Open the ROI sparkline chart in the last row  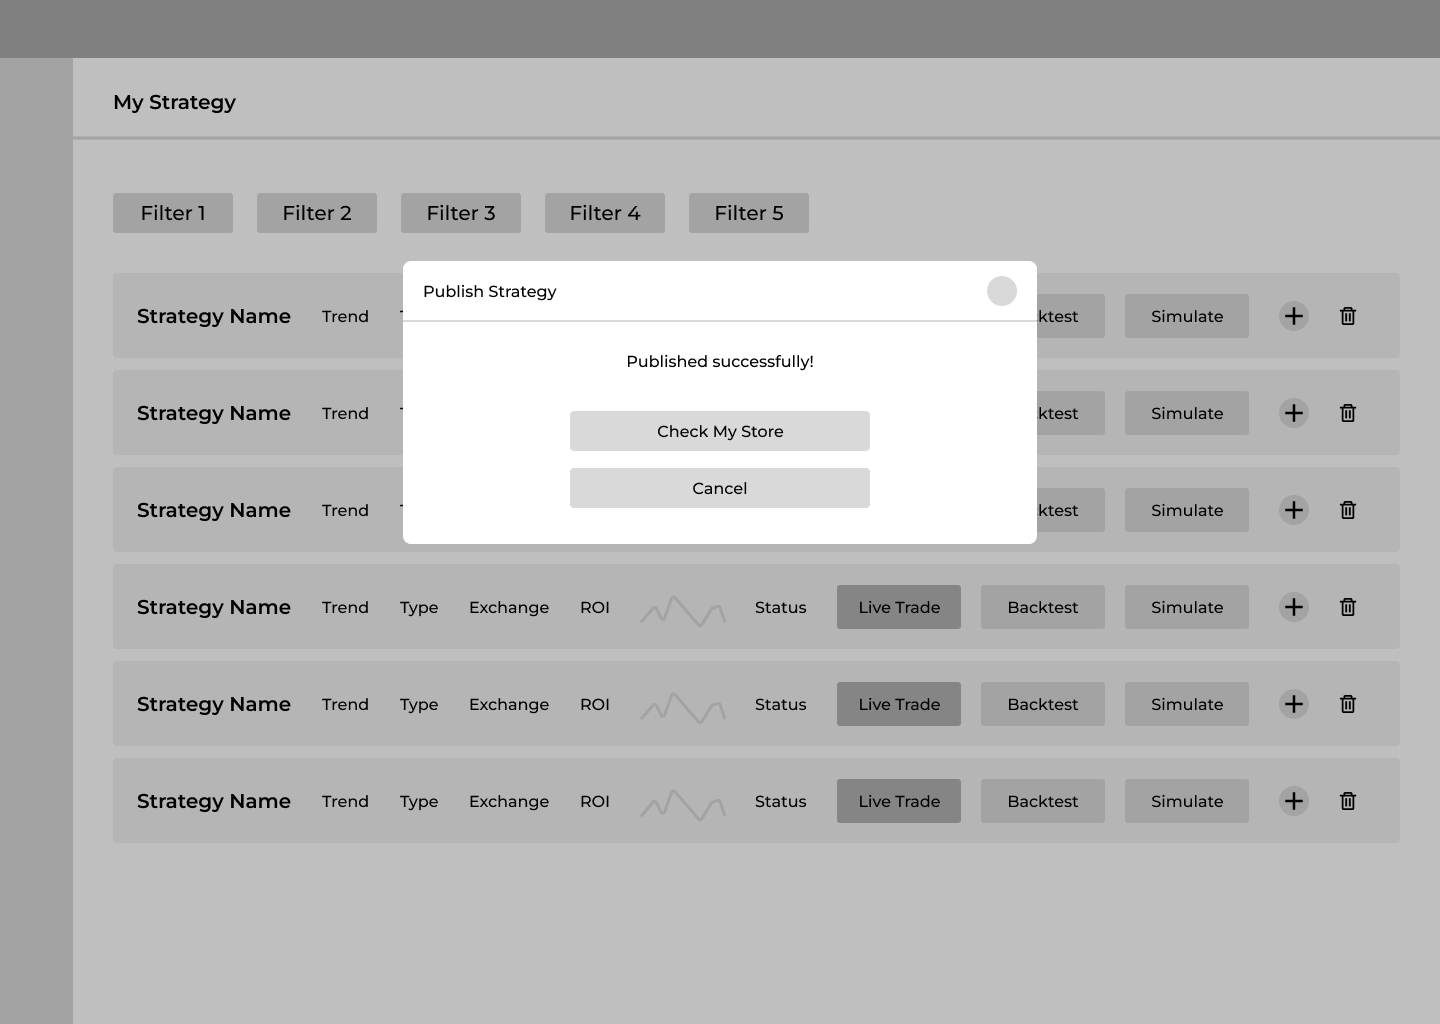click(x=683, y=803)
